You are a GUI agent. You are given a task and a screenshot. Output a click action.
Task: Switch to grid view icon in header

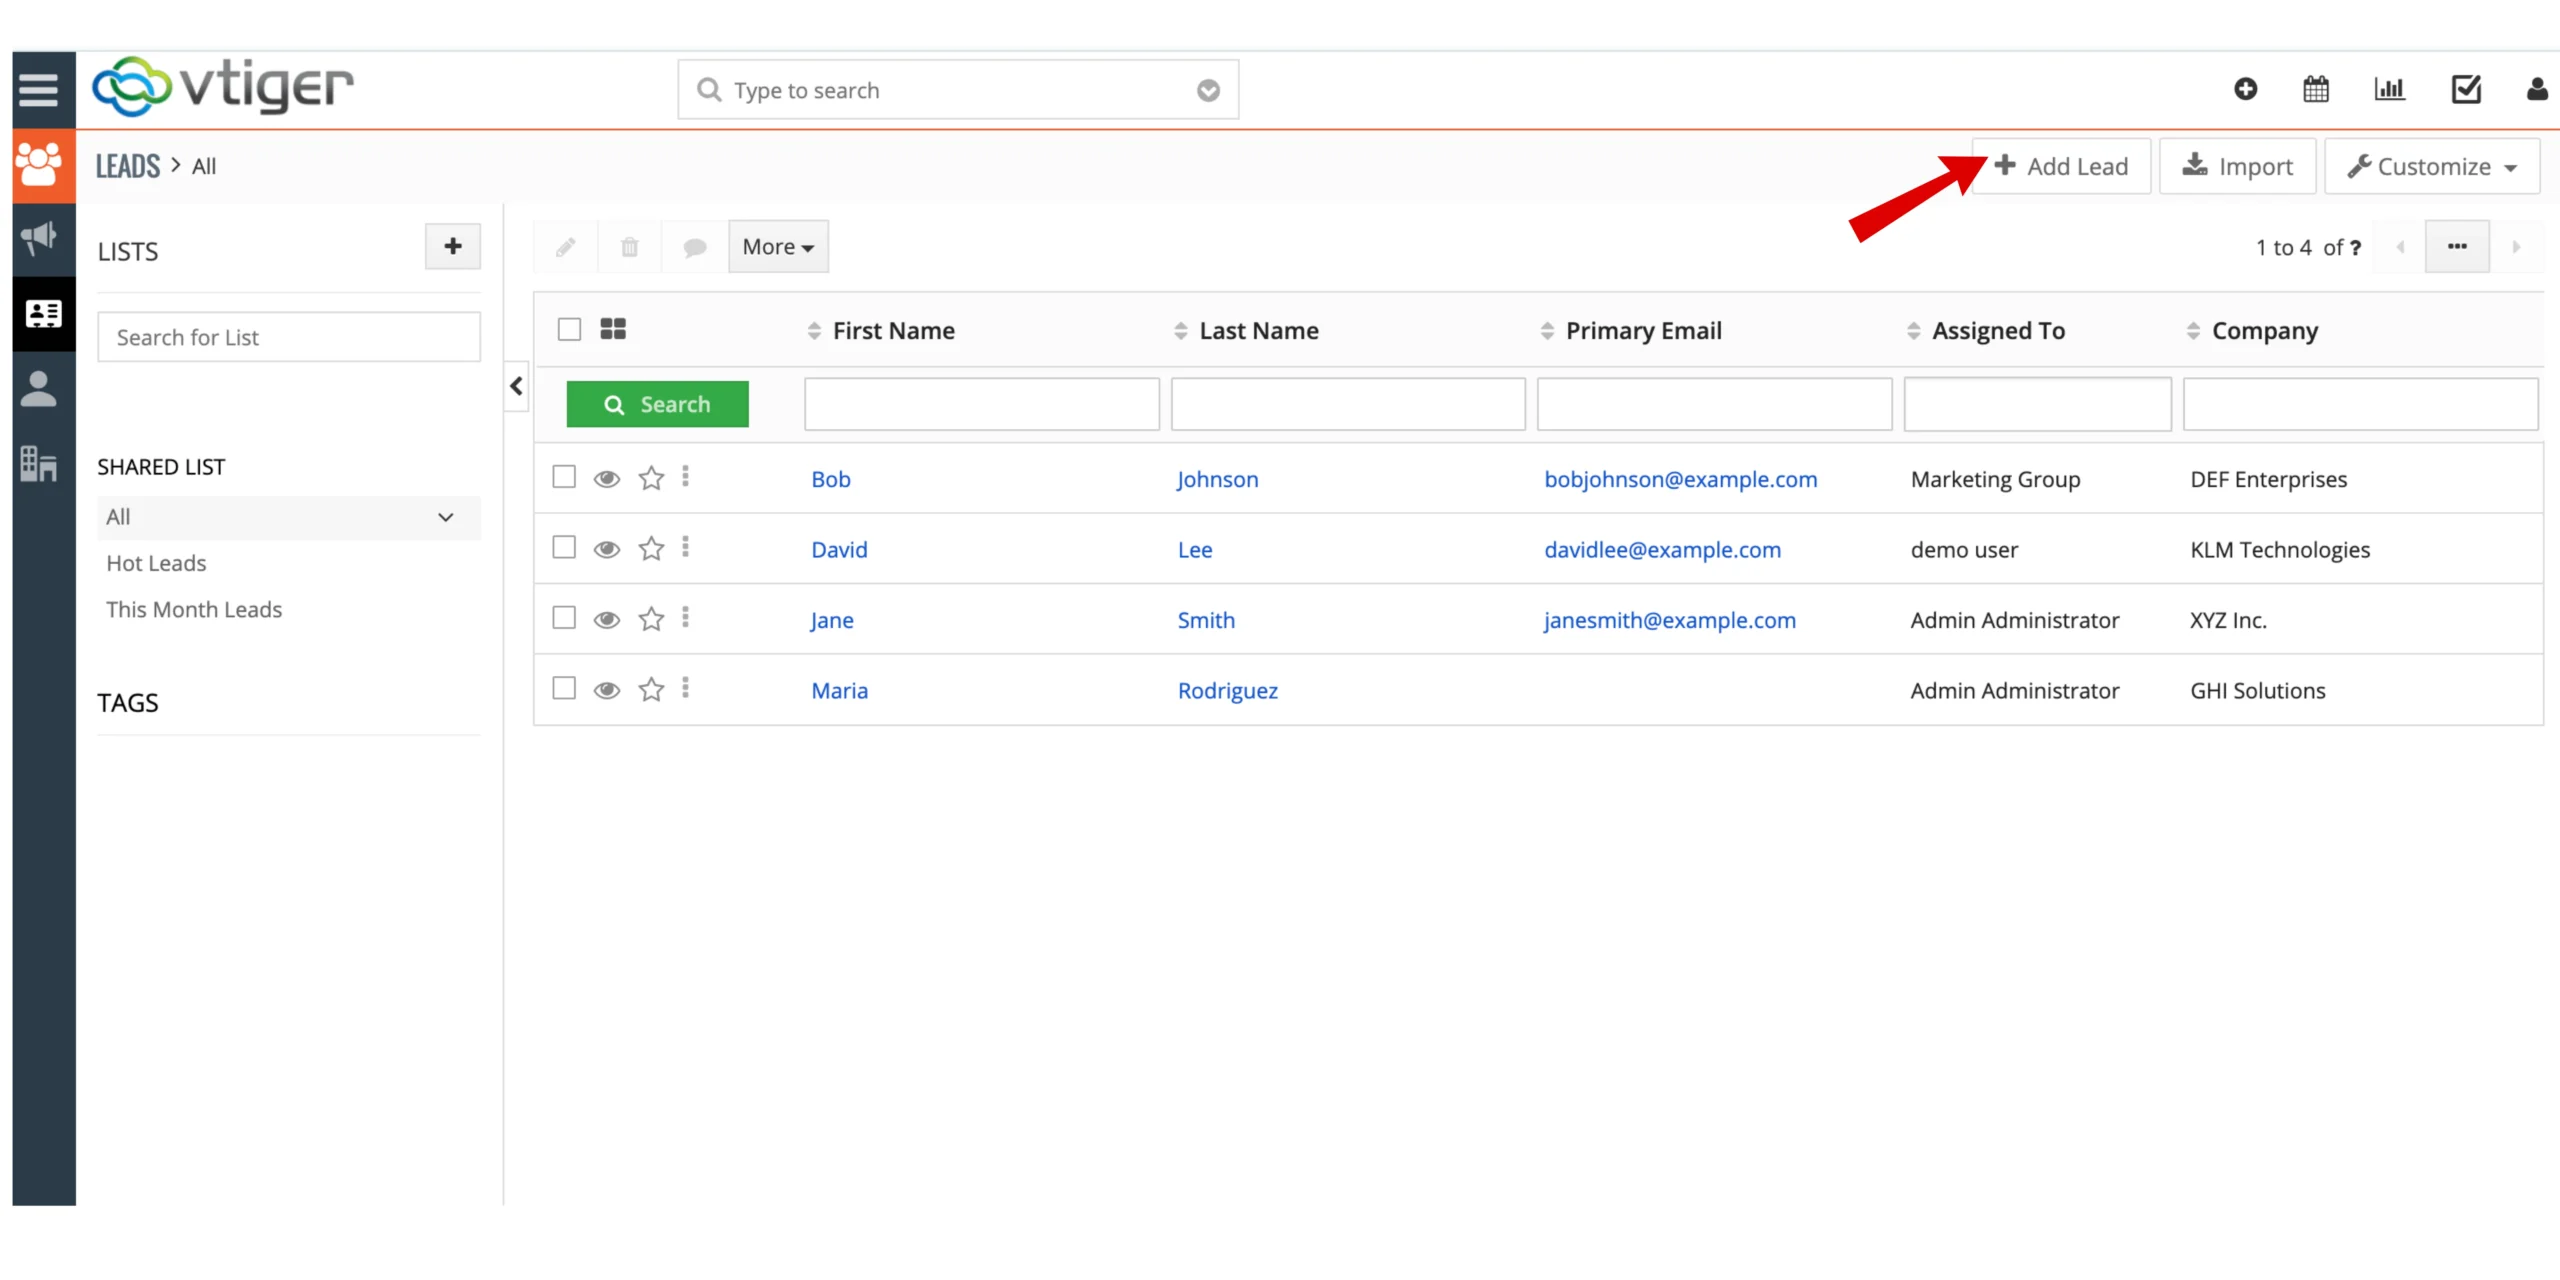coord(613,329)
